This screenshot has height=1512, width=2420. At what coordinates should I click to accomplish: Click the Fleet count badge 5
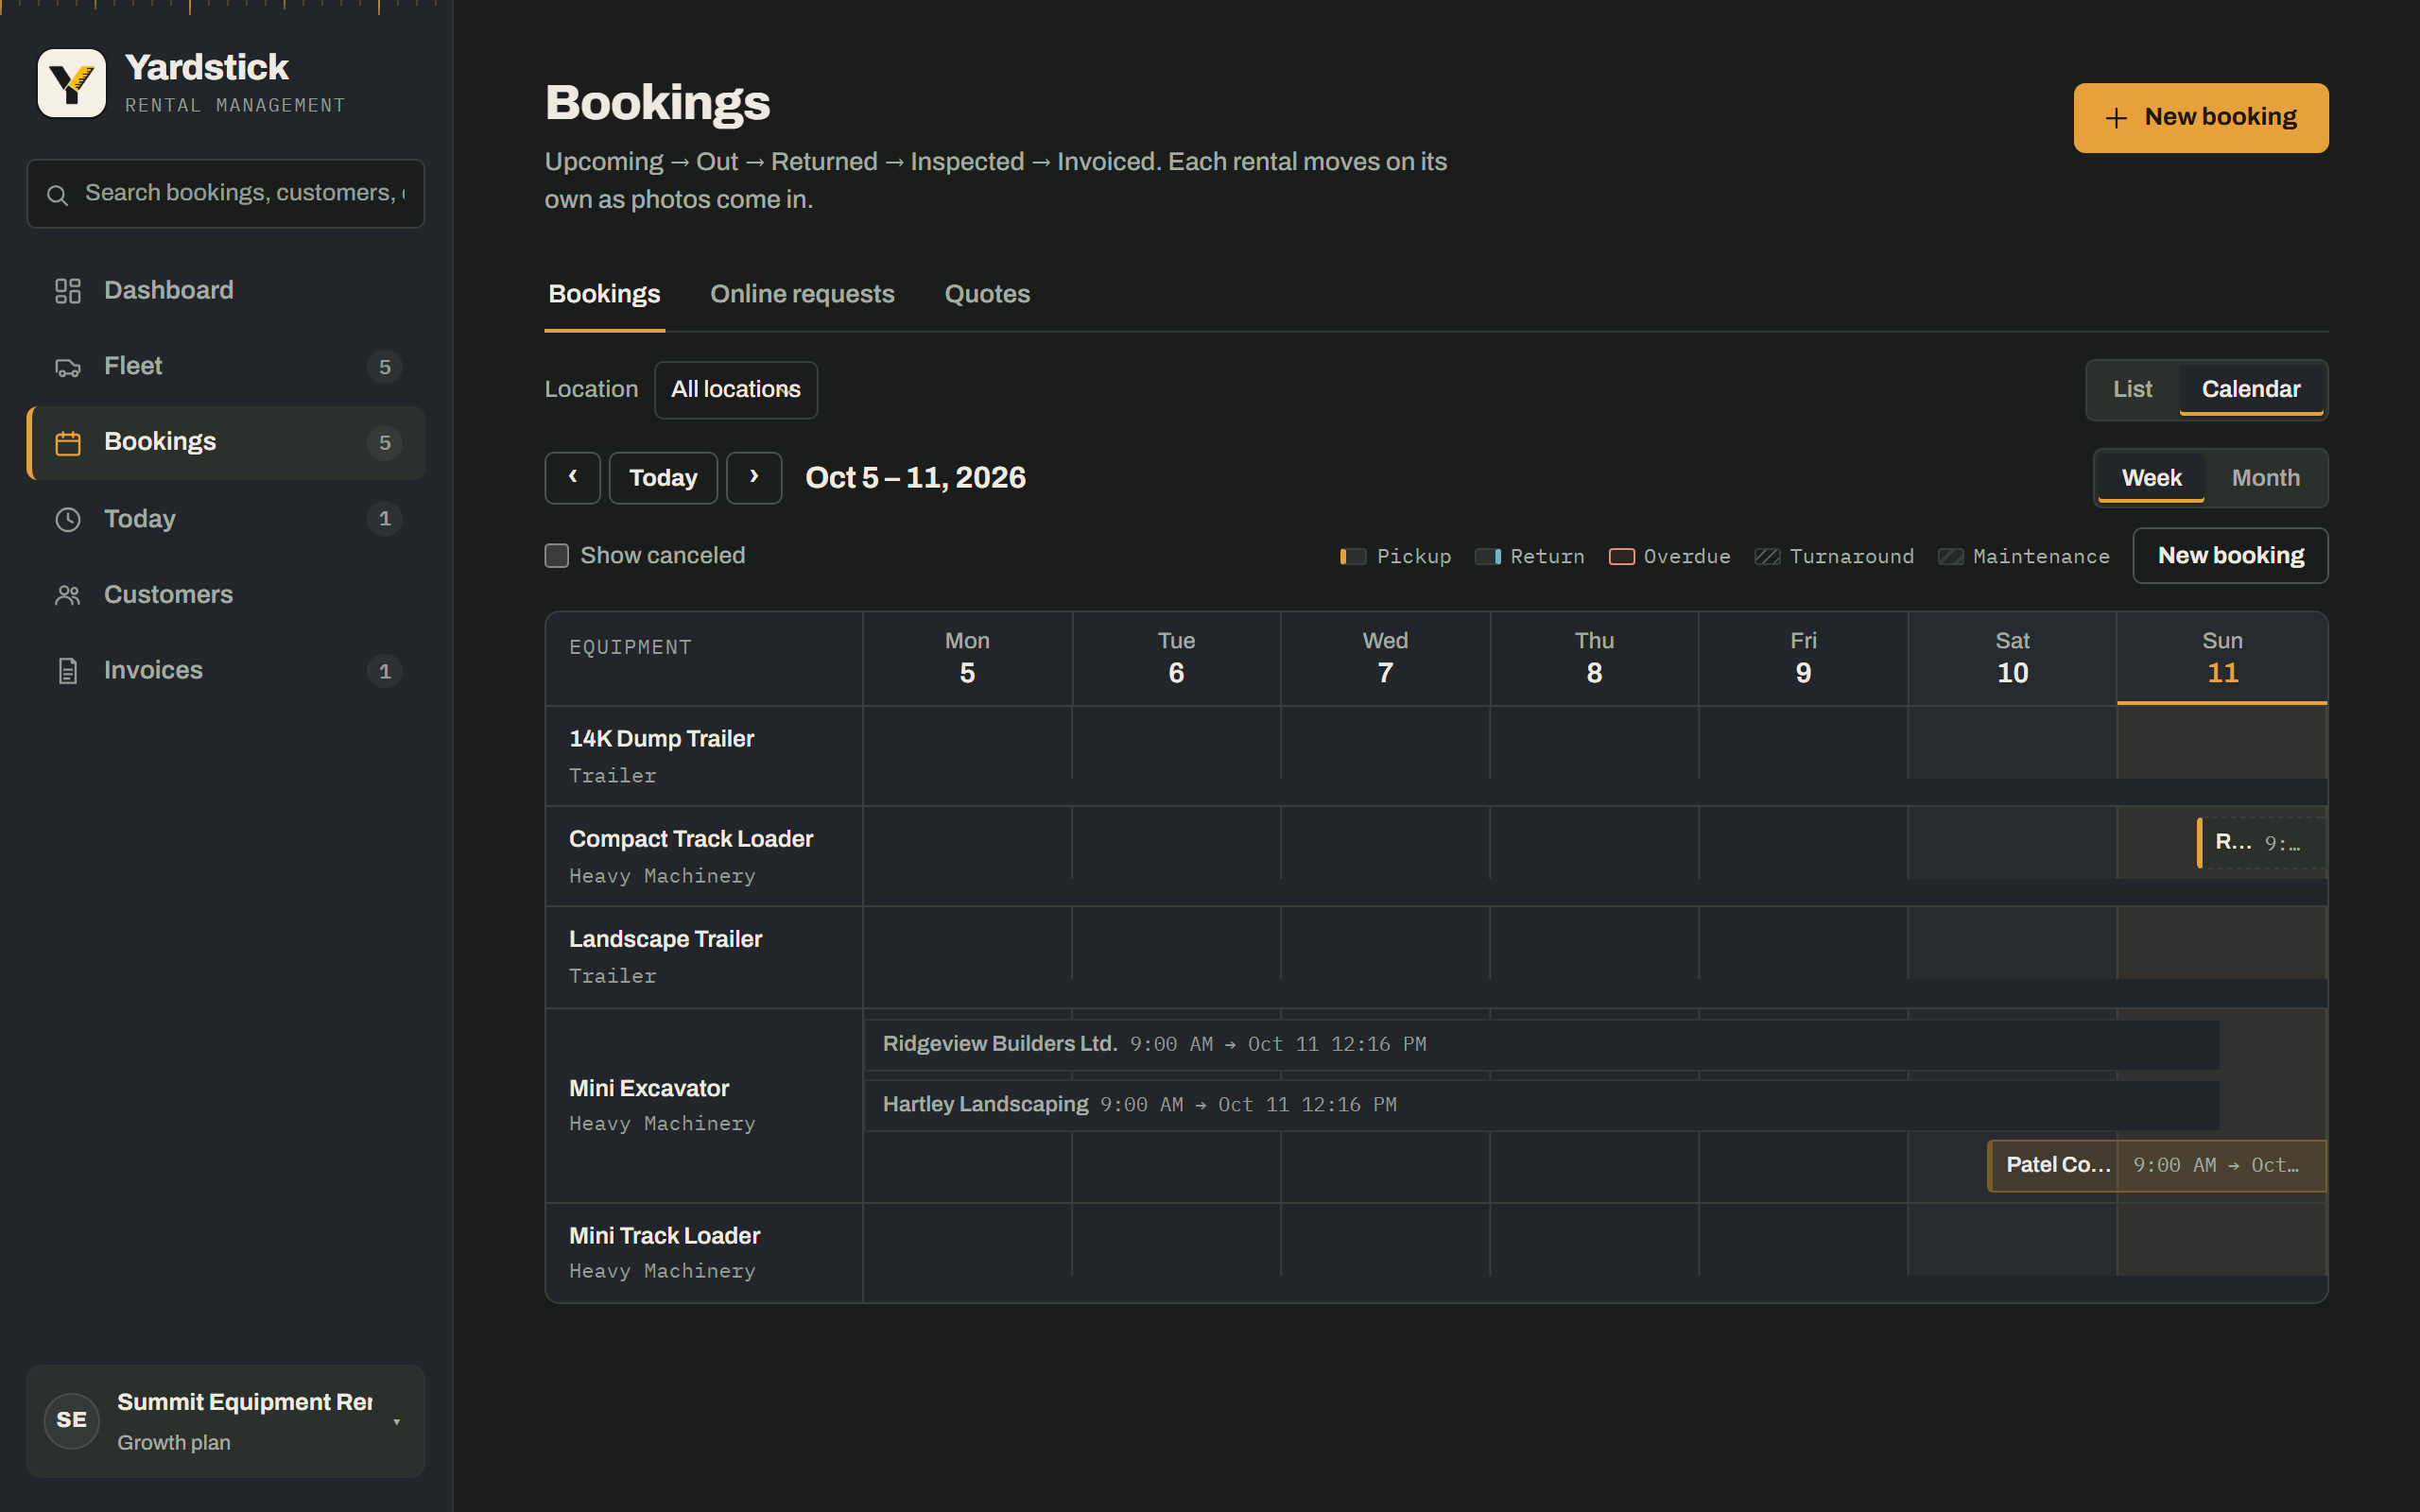pos(385,367)
